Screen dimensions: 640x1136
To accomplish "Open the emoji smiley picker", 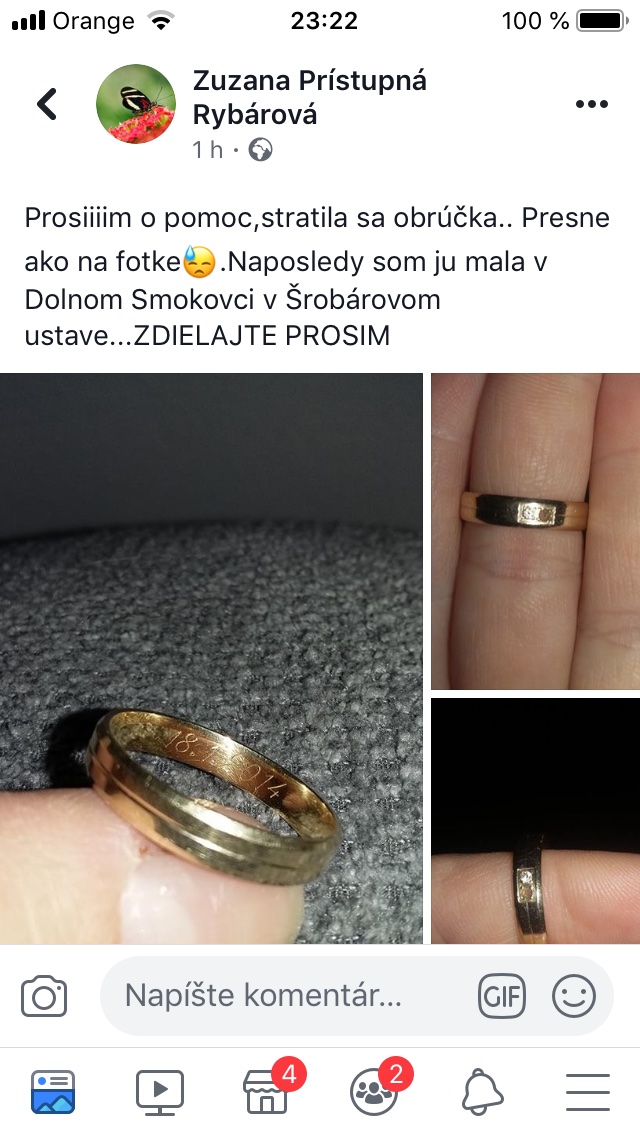I will click(574, 995).
